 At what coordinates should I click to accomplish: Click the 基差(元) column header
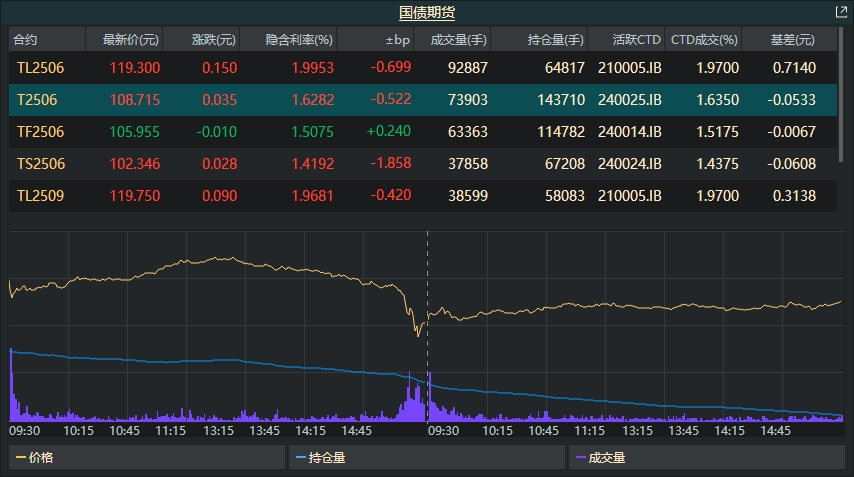(792, 40)
